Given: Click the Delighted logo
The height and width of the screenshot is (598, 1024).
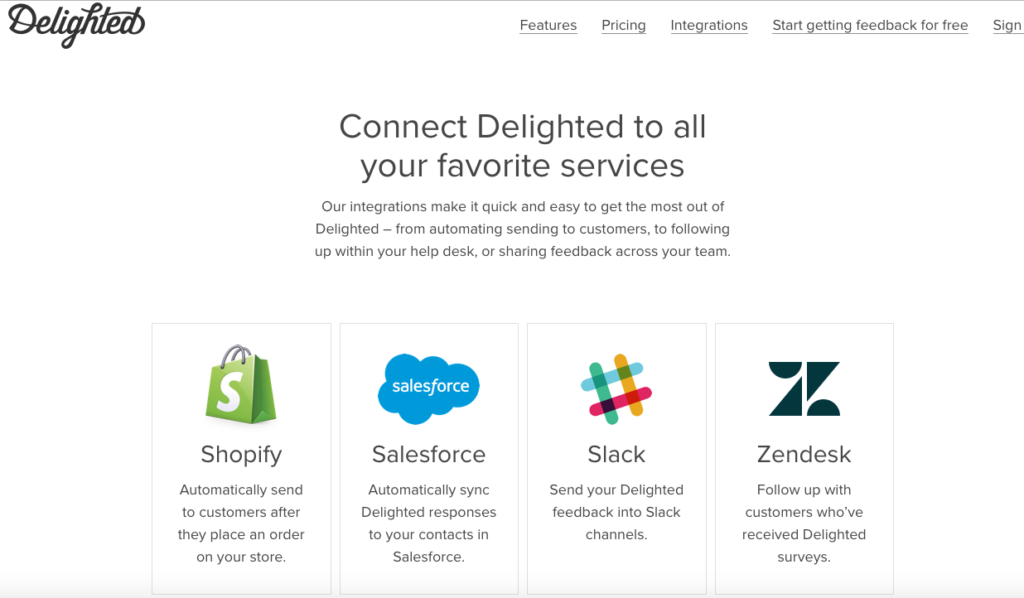Looking at the screenshot, I should [76, 25].
